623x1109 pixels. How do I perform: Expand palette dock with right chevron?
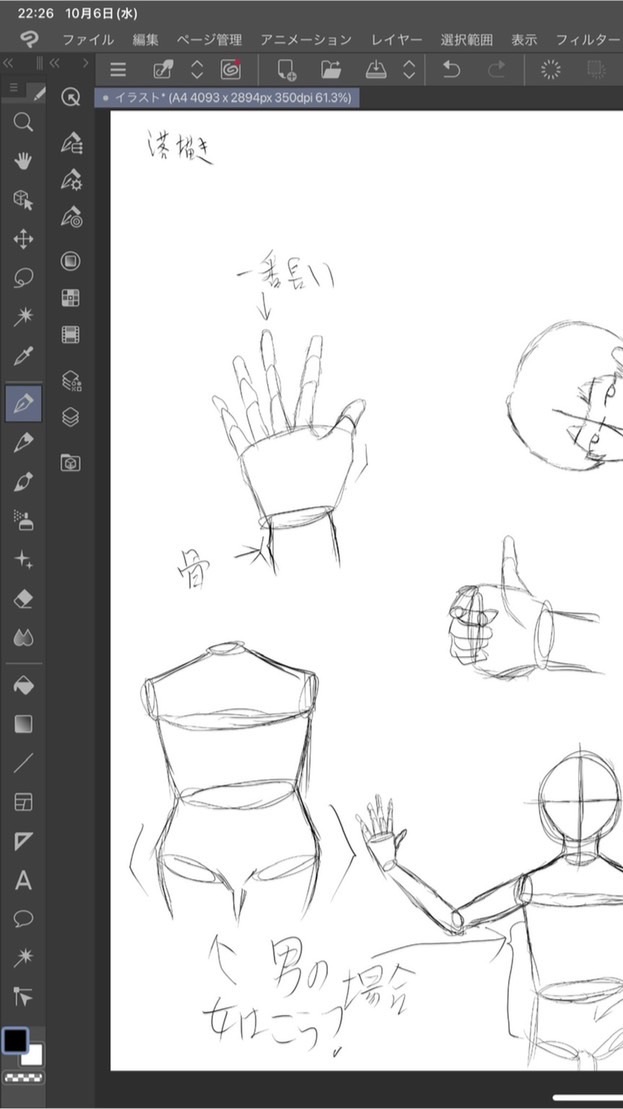tap(86, 63)
